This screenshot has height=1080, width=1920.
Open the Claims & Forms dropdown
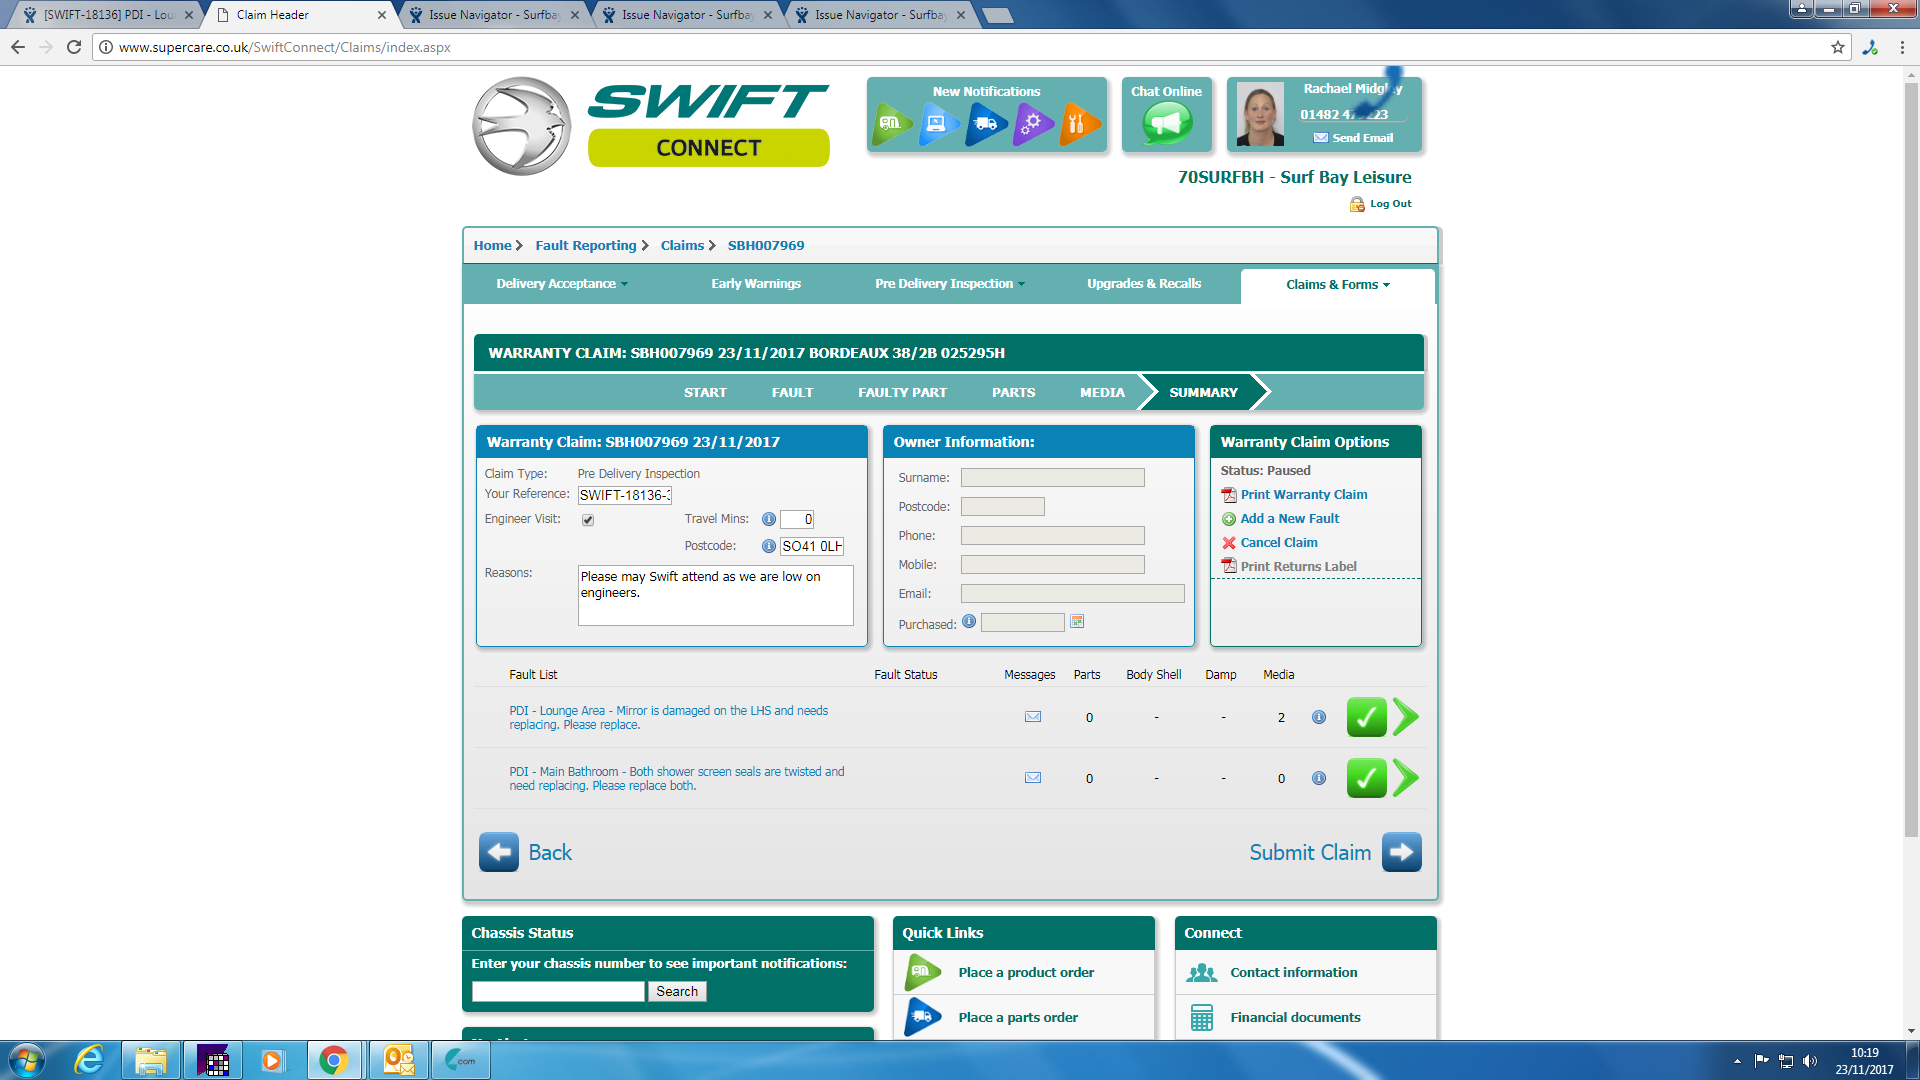(x=1337, y=285)
